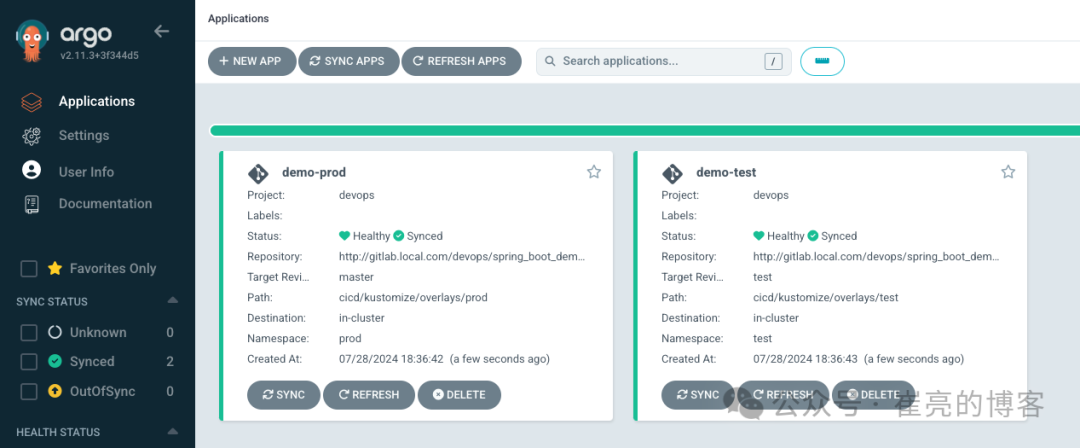The height and width of the screenshot is (448, 1080).
Task: Click the Favorites Only star icon
Action: [x=55, y=269]
